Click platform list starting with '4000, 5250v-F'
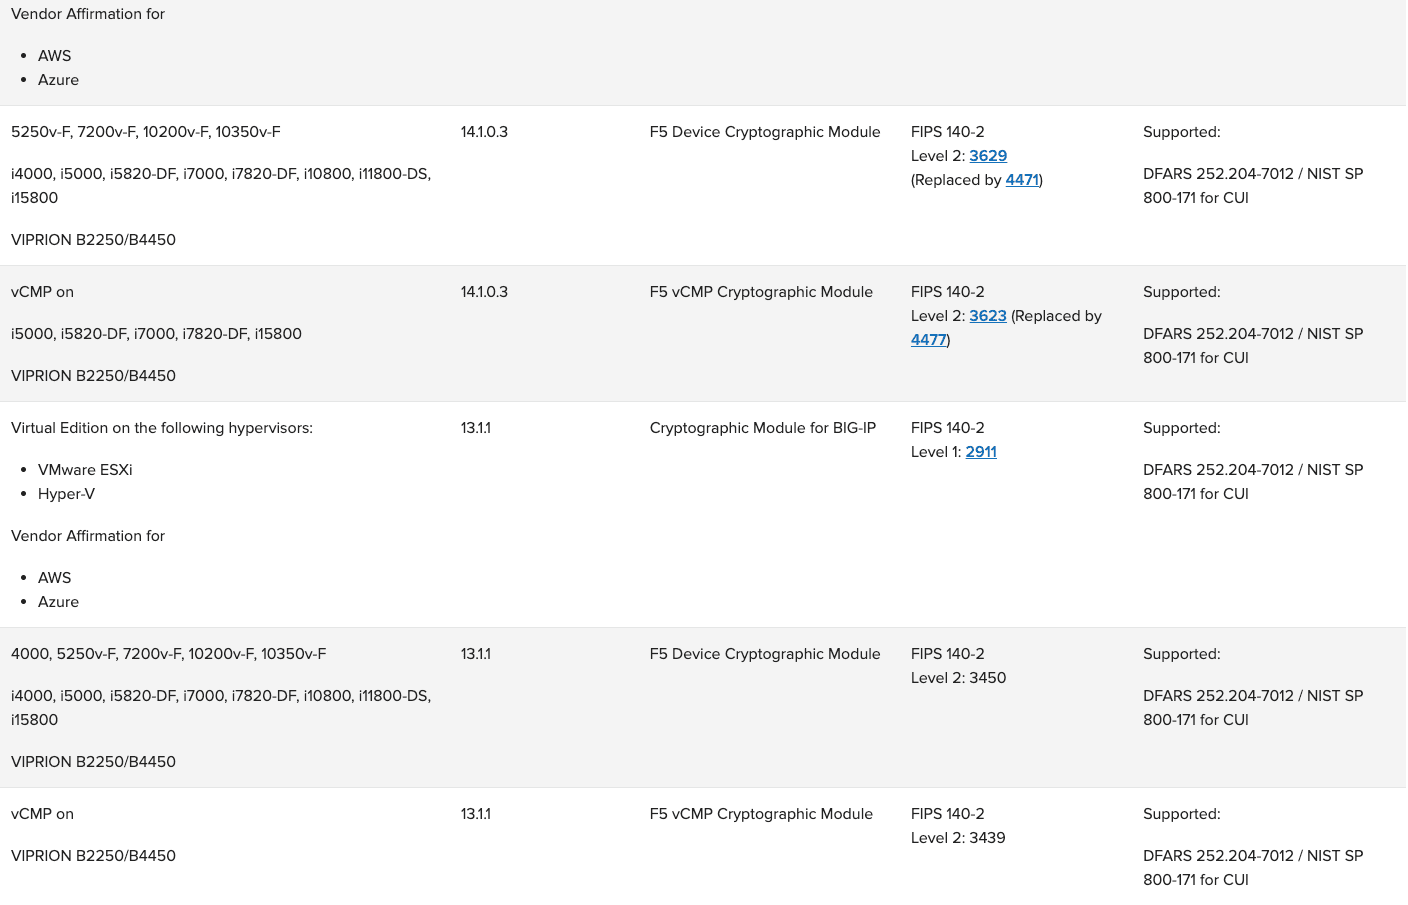This screenshot has width=1408, height=905. coord(168,654)
